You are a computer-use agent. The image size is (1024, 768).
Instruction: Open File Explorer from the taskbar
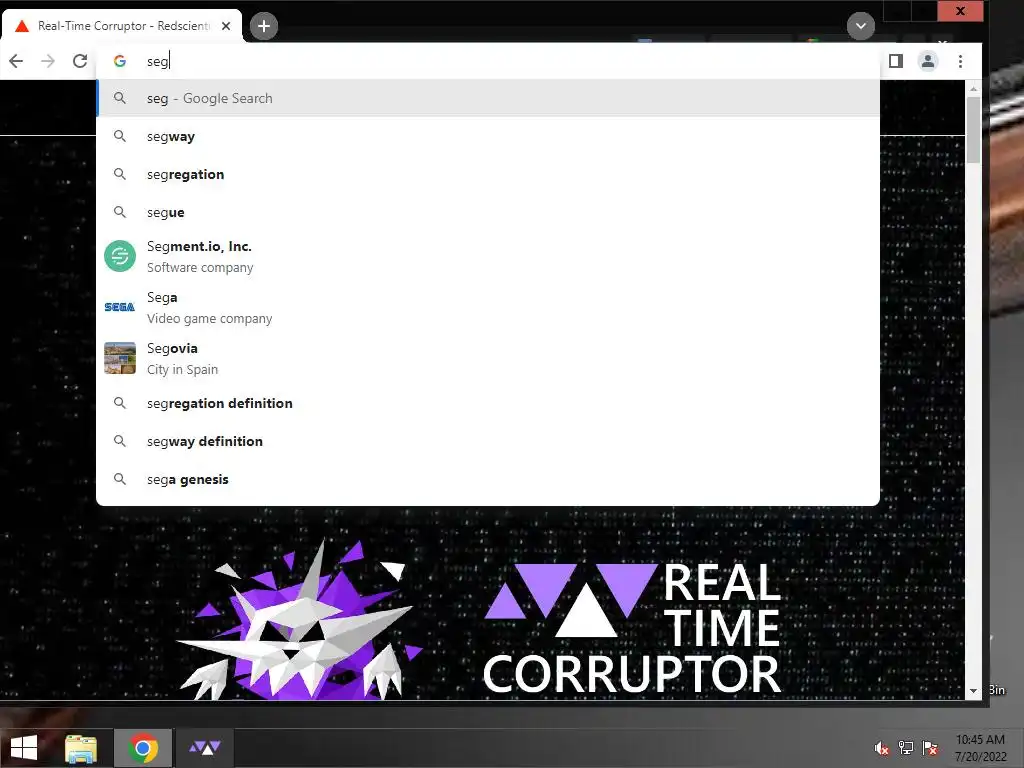click(x=81, y=748)
